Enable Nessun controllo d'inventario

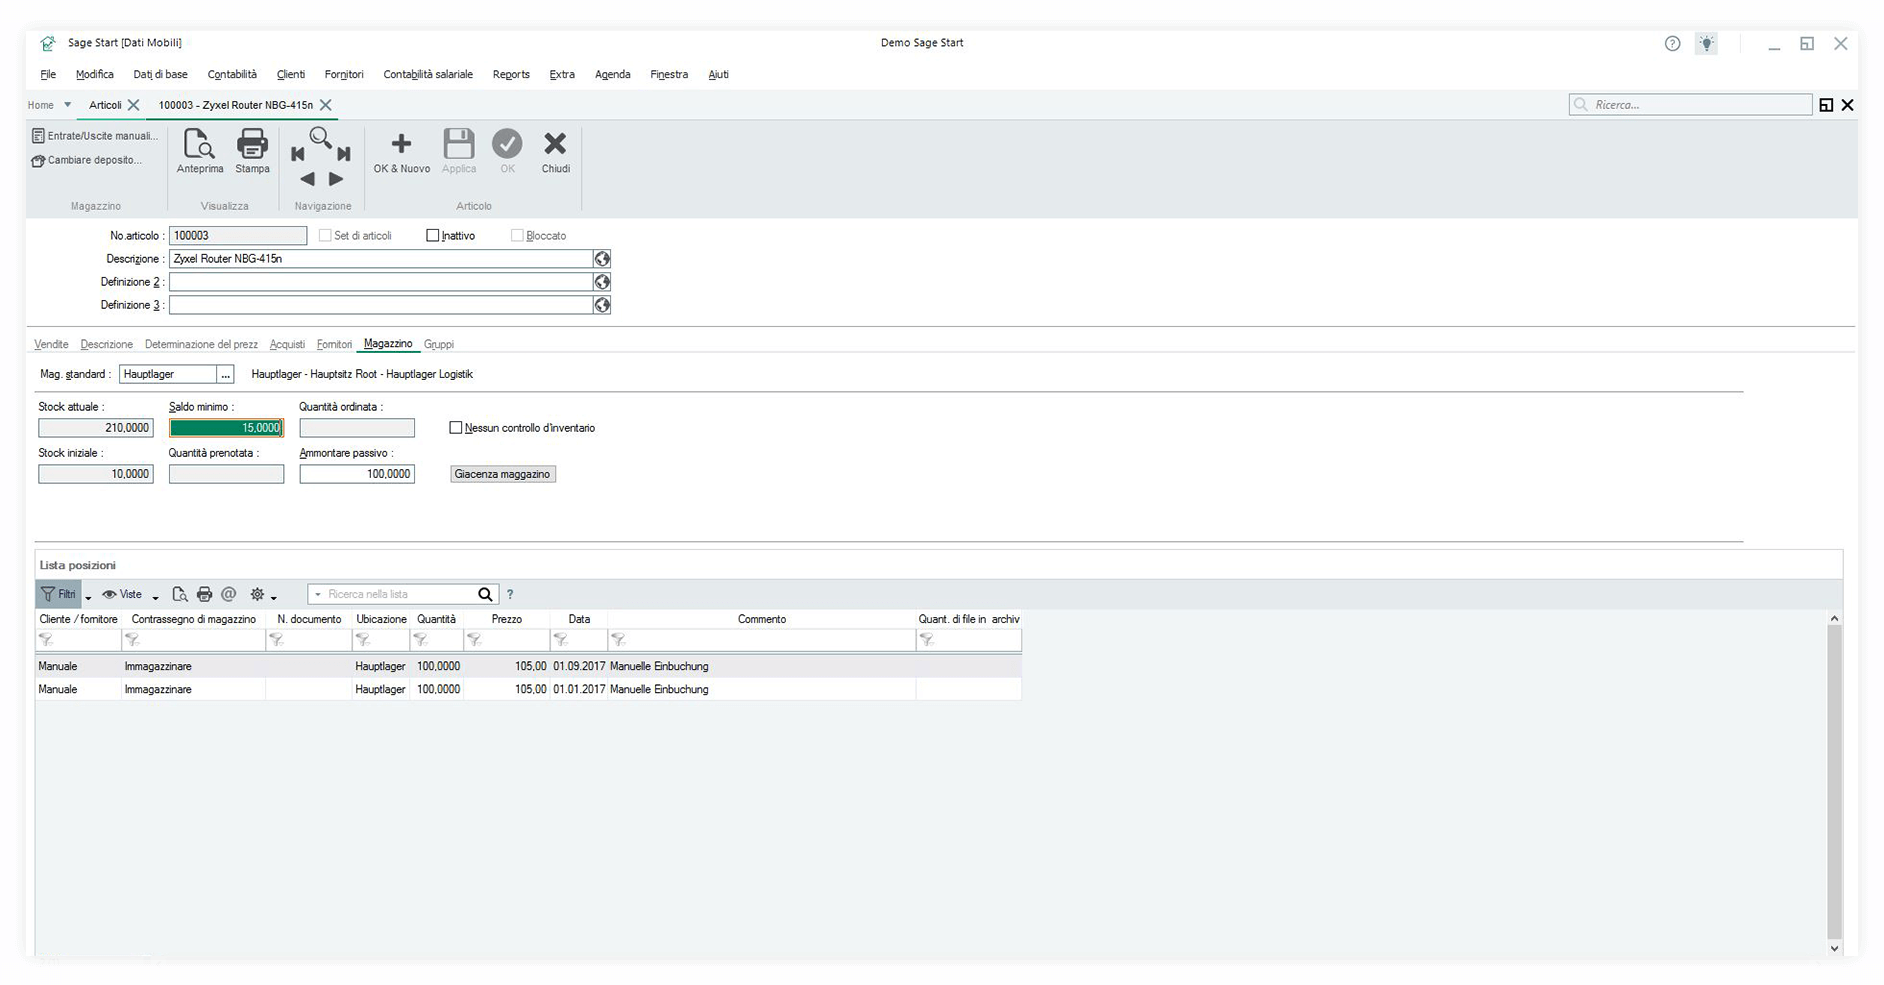click(456, 428)
